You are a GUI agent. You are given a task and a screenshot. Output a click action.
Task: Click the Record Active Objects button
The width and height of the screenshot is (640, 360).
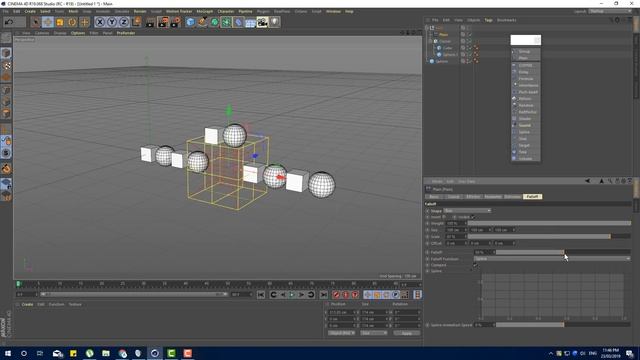tap(336, 295)
